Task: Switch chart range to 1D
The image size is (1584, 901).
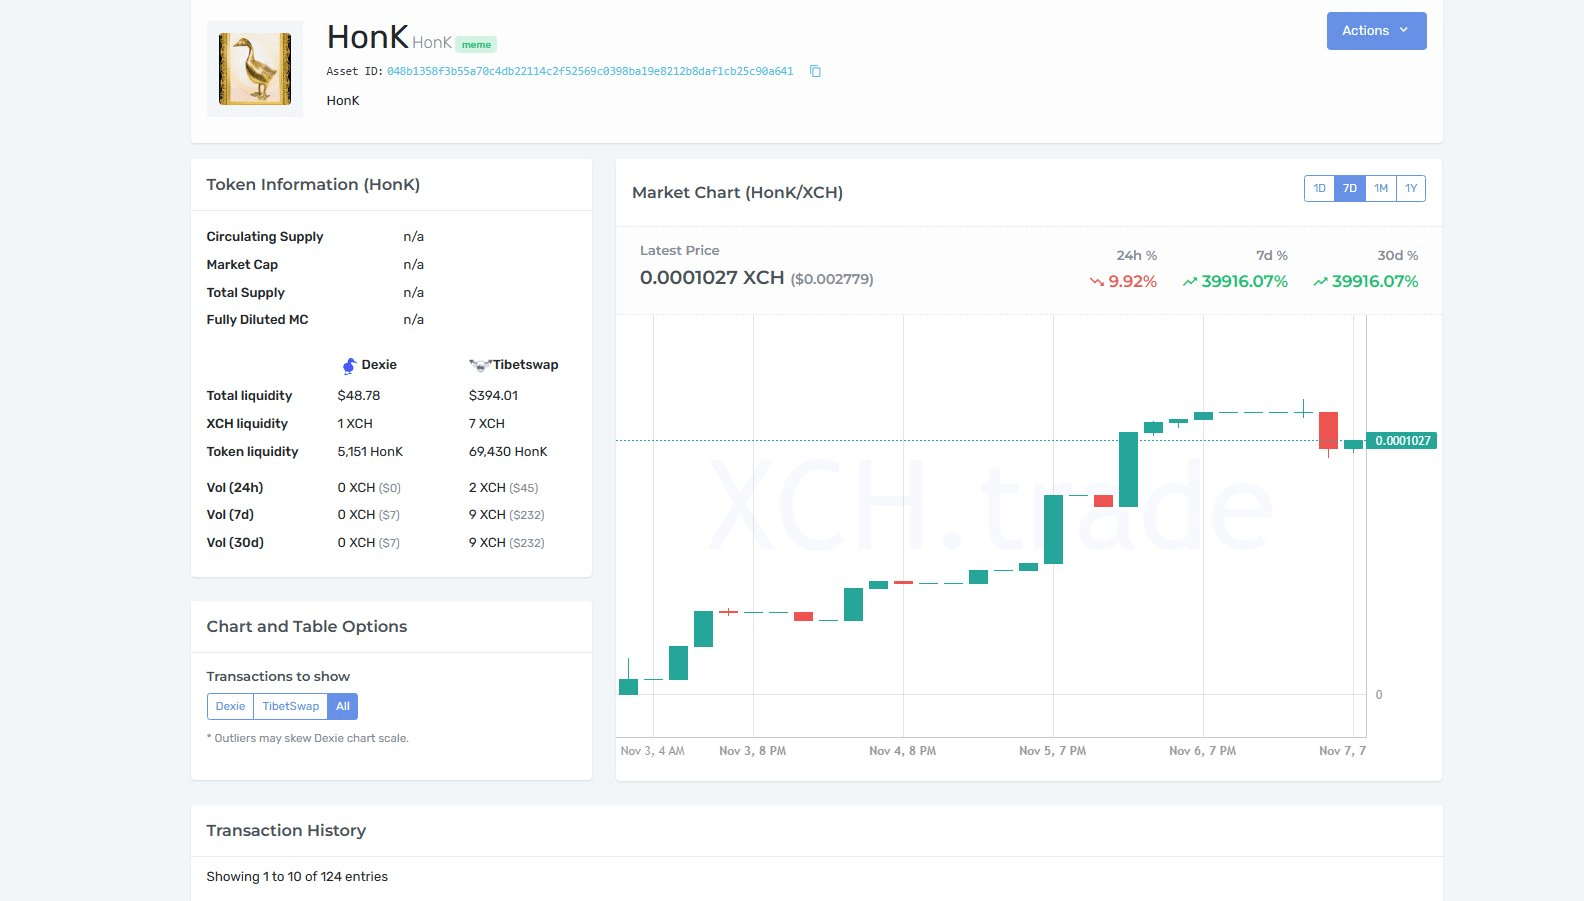Action: coord(1319,188)
